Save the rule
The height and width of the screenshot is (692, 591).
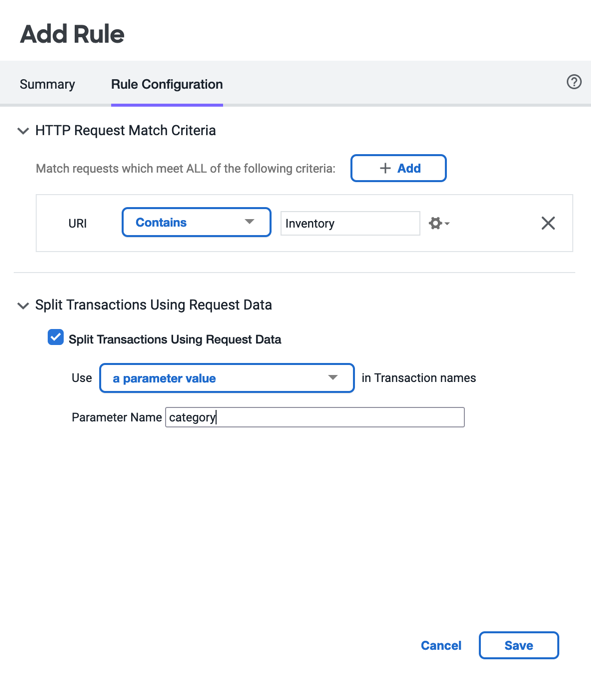(x=519, y=645)
